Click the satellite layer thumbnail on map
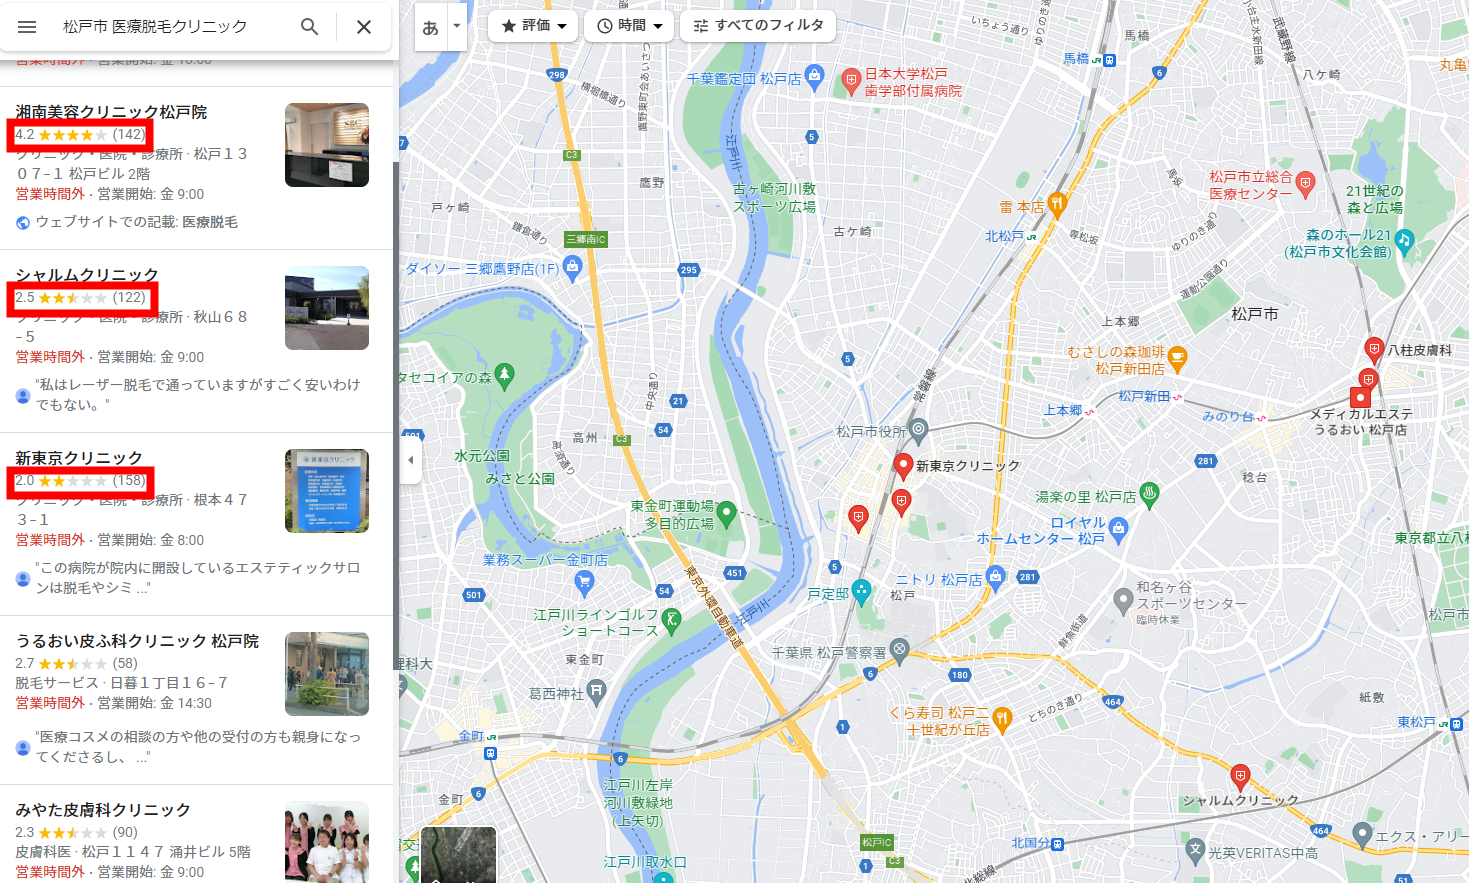Screen dimensions: 1469x883 [x=458, y=855]
